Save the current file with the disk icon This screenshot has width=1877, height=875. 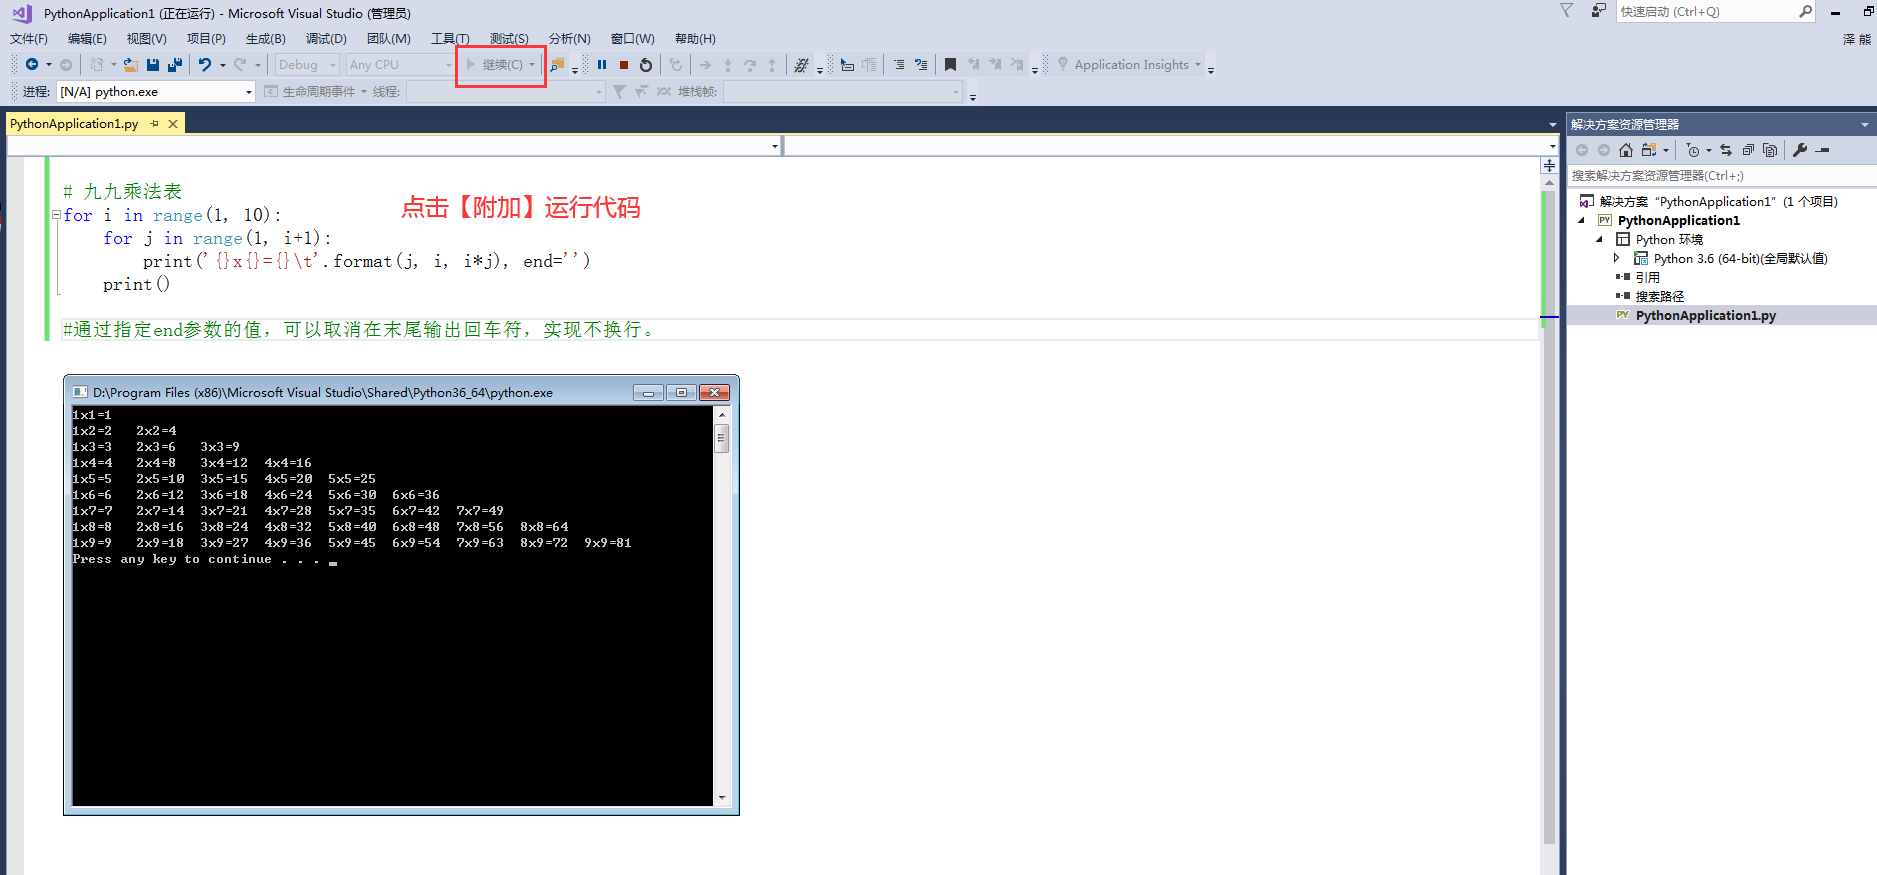pyautogui.click(x=153, y=65)
